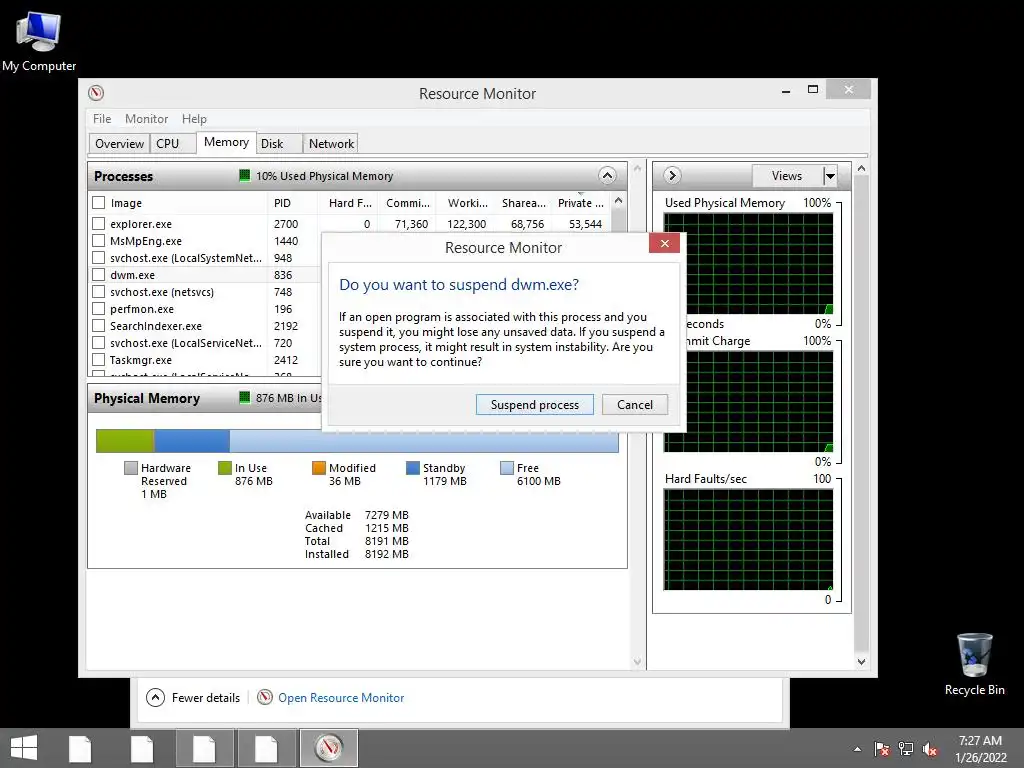The width and height of the screenshot is (1024, 768).
Task: Open the Help menu
Action: [x=194, y=119]
